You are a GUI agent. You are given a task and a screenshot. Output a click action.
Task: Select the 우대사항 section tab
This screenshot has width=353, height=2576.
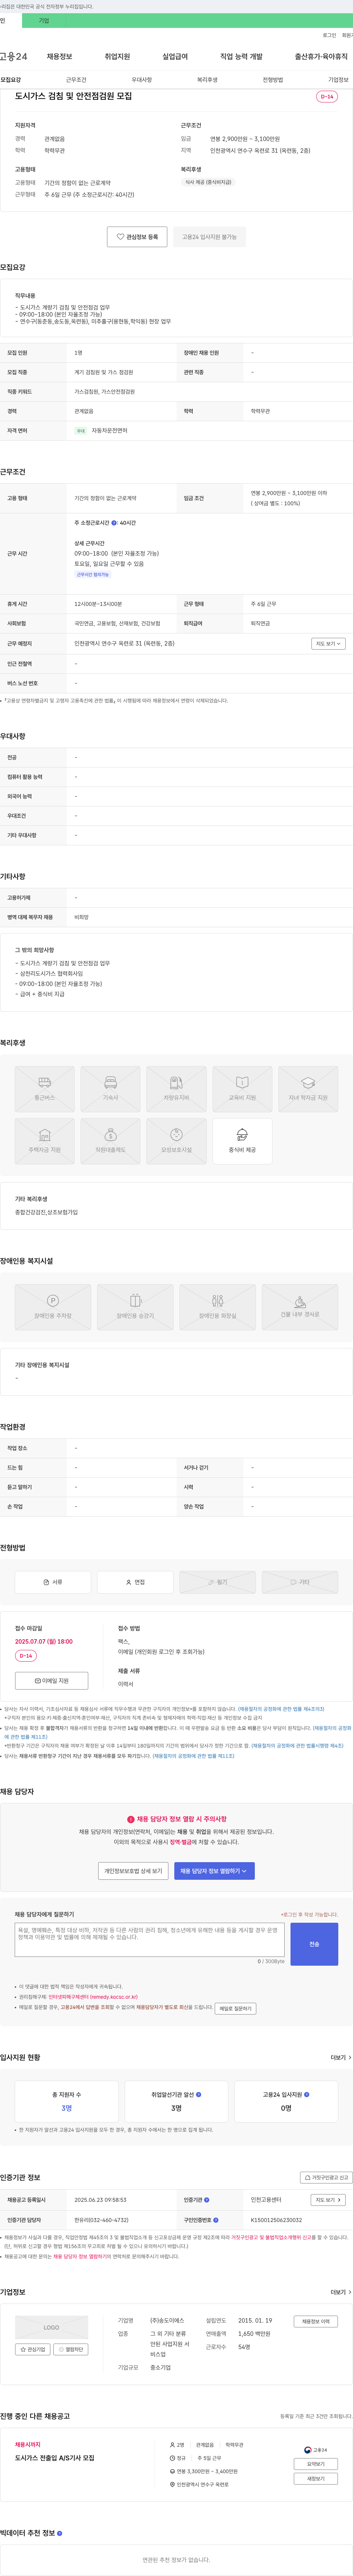[x=142, y=80]
